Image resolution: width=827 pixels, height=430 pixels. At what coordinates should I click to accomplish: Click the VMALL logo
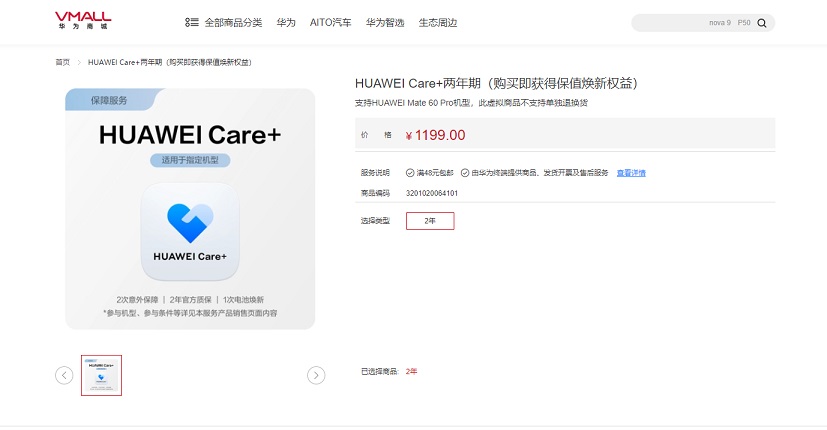point(83,21)
